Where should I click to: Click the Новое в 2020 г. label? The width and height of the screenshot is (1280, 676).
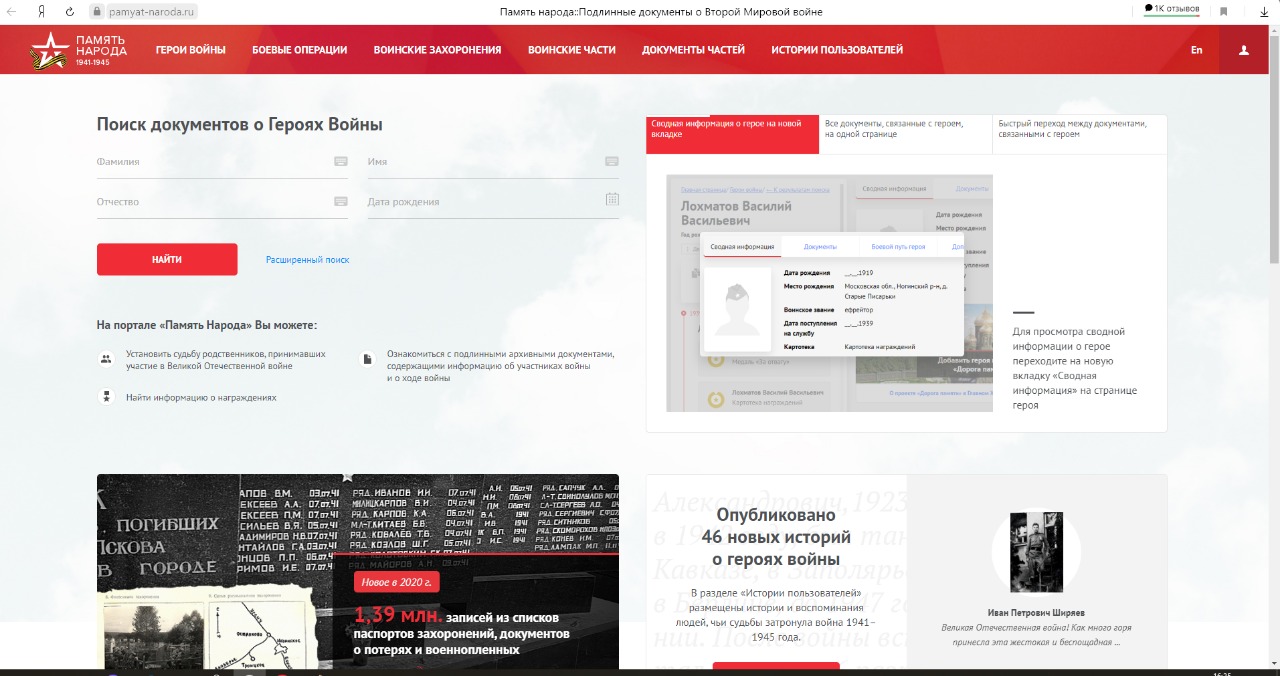point(397,582)
